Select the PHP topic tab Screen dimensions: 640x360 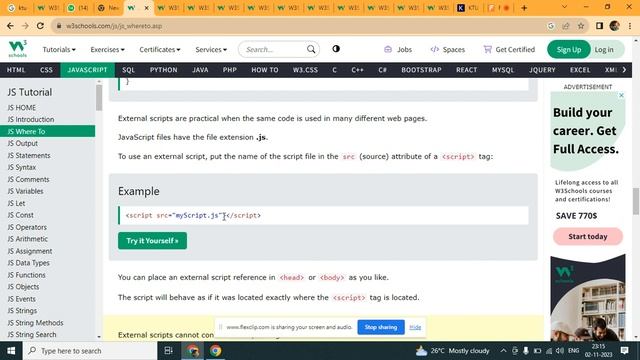229,70
